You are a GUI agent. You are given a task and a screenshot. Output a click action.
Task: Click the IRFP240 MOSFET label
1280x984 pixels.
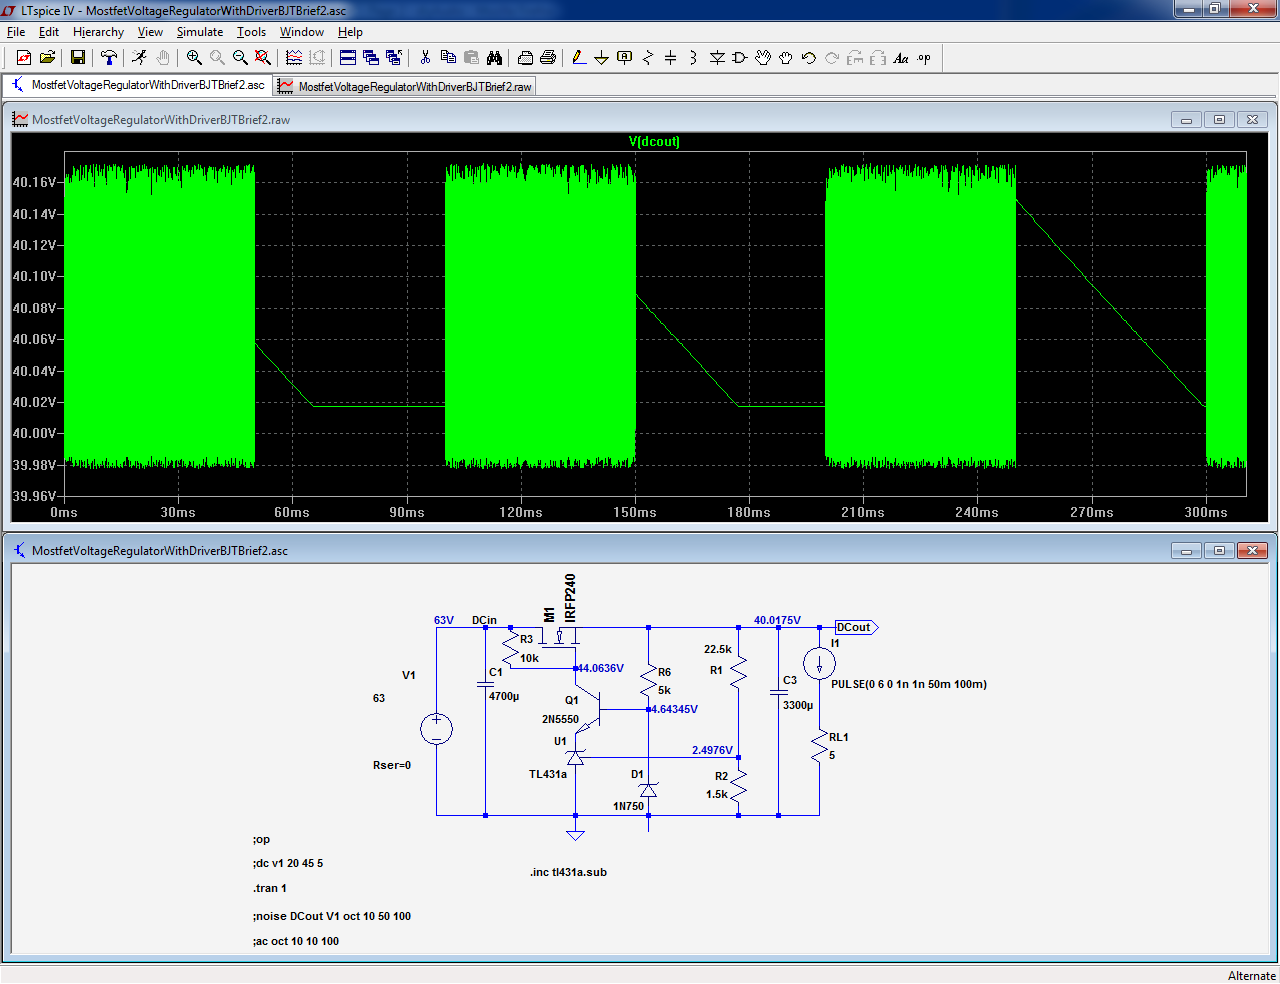tap(570, 597)
